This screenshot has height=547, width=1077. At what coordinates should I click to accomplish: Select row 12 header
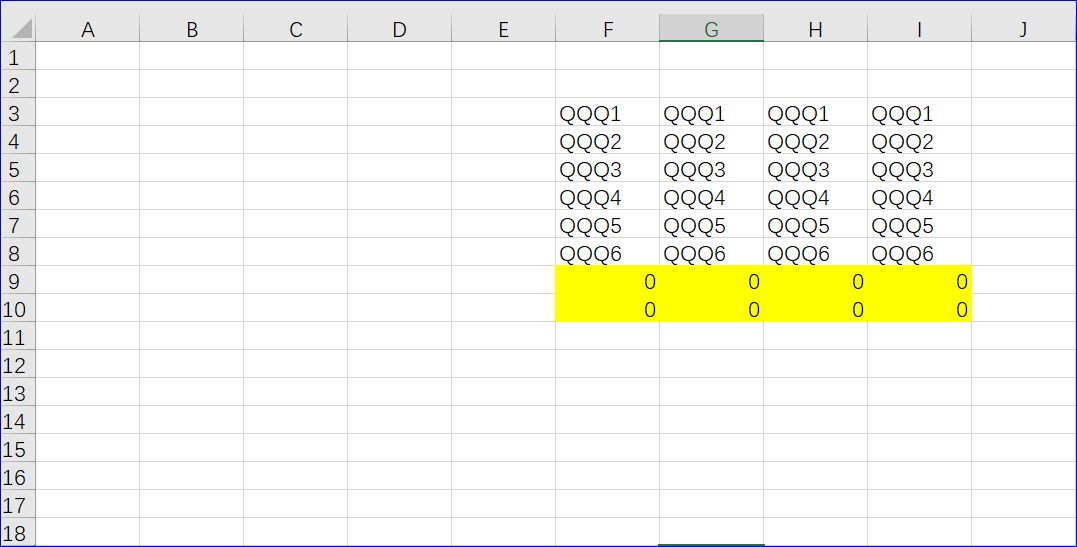[x=19, y=364]
